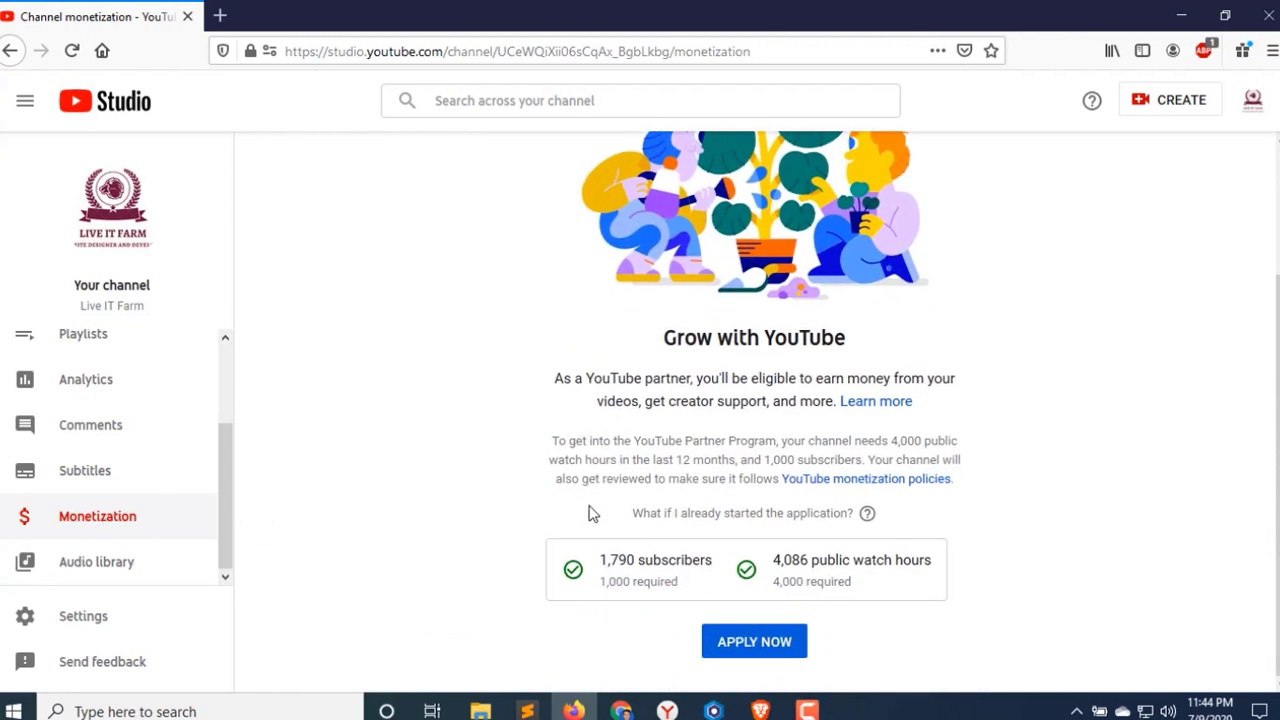
Task: Click the CREATE video button
Action: pos(1169,100)
